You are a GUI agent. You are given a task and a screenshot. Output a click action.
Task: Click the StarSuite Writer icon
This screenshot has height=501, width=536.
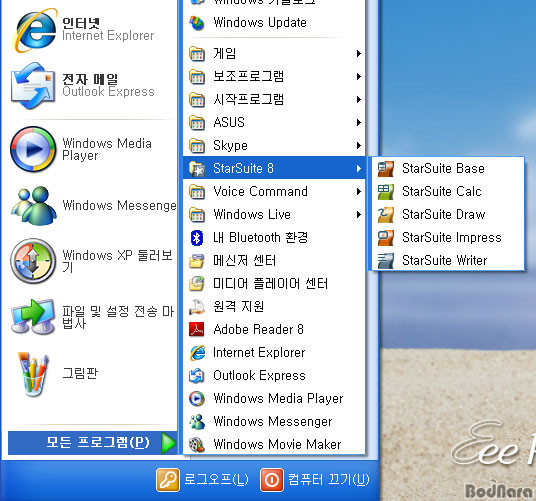click(x=386, y=261)
